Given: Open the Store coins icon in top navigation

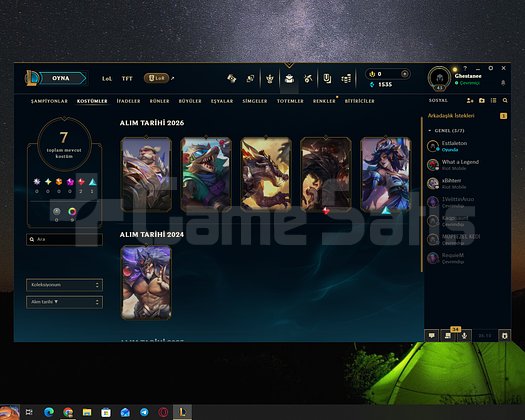Looking at the screenshot, I should pos(346,79).
